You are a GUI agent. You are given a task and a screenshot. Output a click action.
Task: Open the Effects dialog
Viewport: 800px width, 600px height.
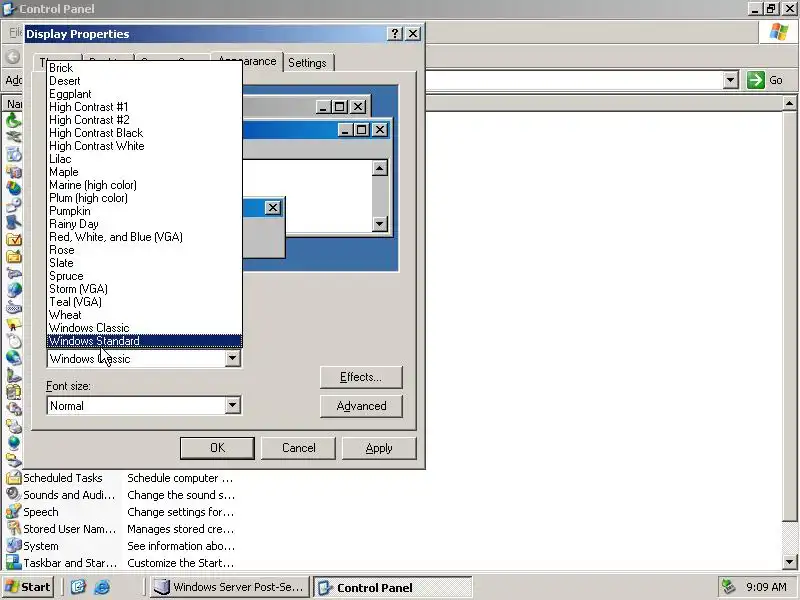coord(361,377)
